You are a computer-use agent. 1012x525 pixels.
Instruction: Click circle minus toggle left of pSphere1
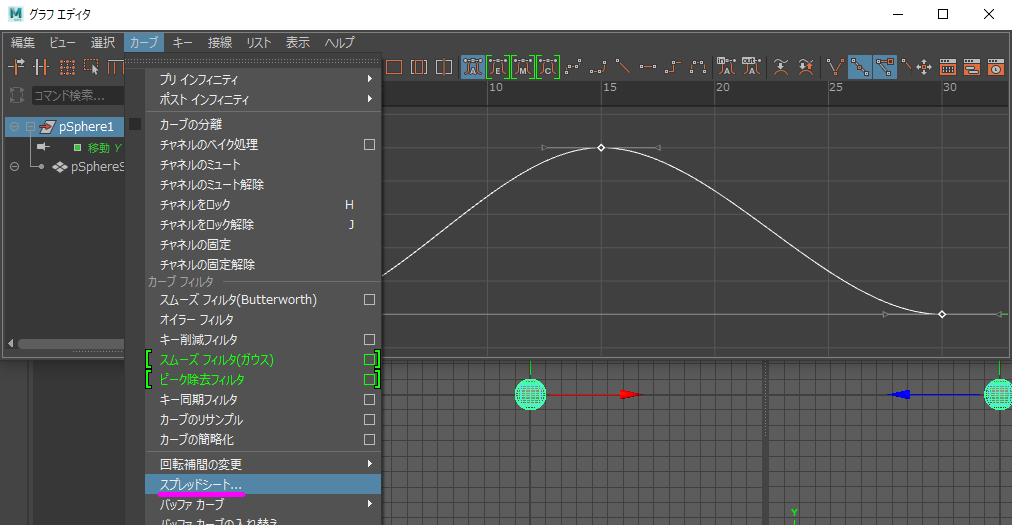tap(14, 127)
